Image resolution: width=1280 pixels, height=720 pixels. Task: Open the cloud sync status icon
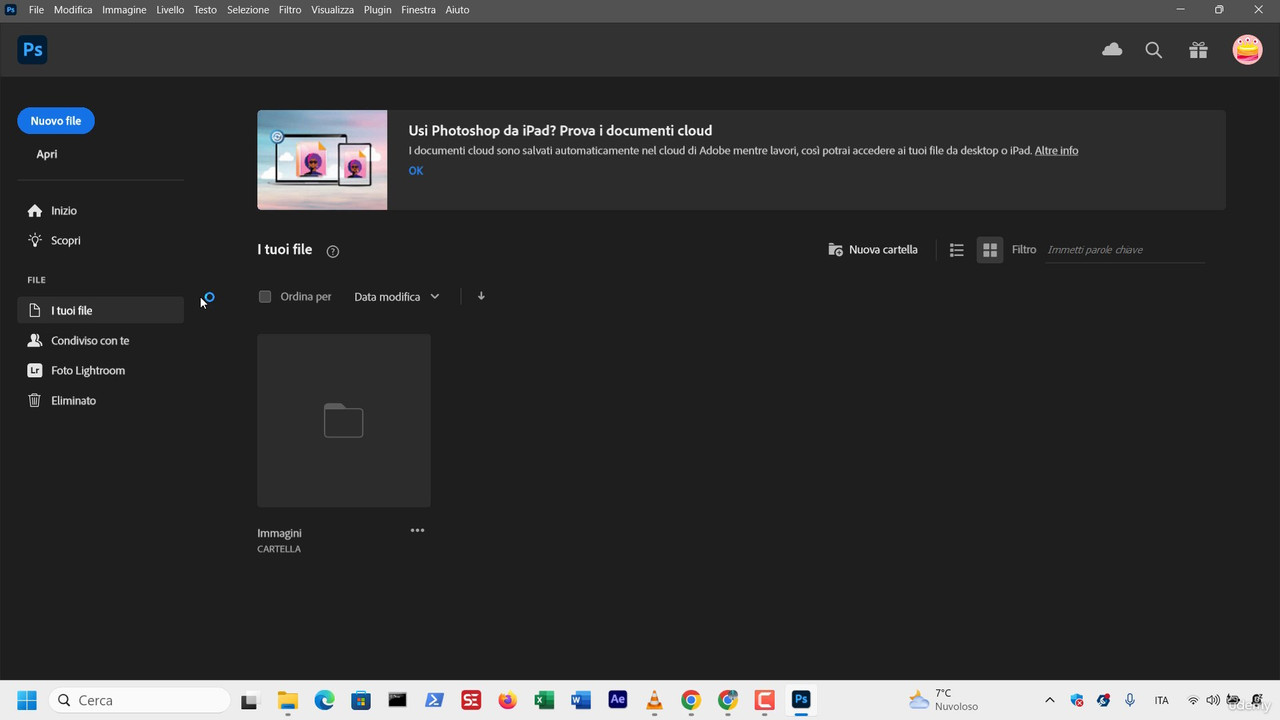click(1112, 50)
